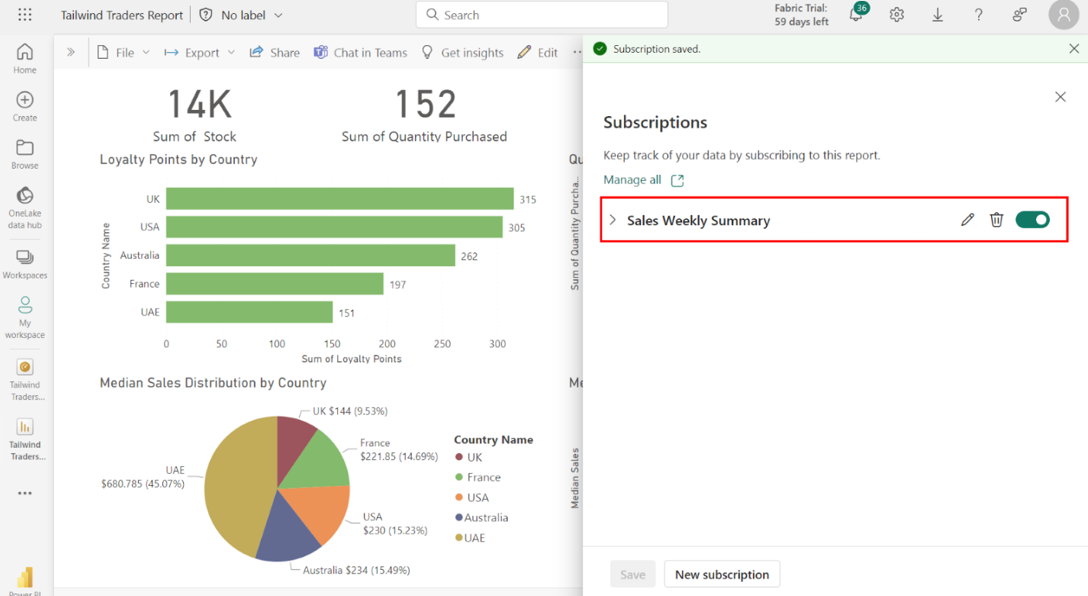The width and height of the screenshot is (1088, 596).
Task: Delete Sales Weekly Summary via trash icon
Action: (996, 220)
